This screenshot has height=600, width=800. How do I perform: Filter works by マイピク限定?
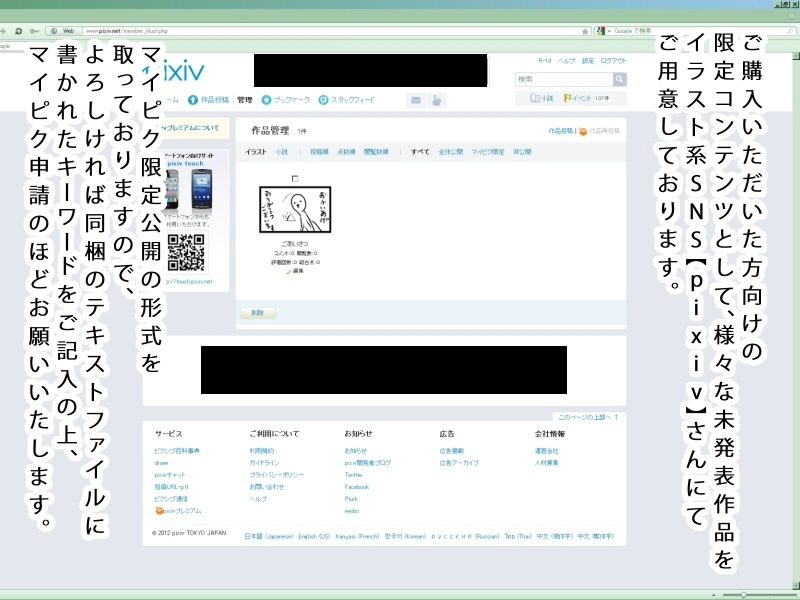(487, 152)
